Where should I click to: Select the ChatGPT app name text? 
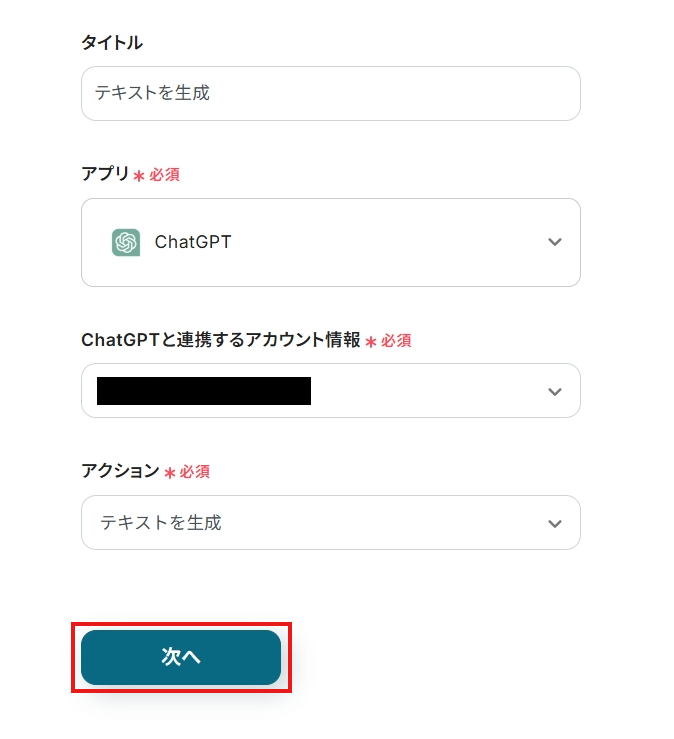193,242
